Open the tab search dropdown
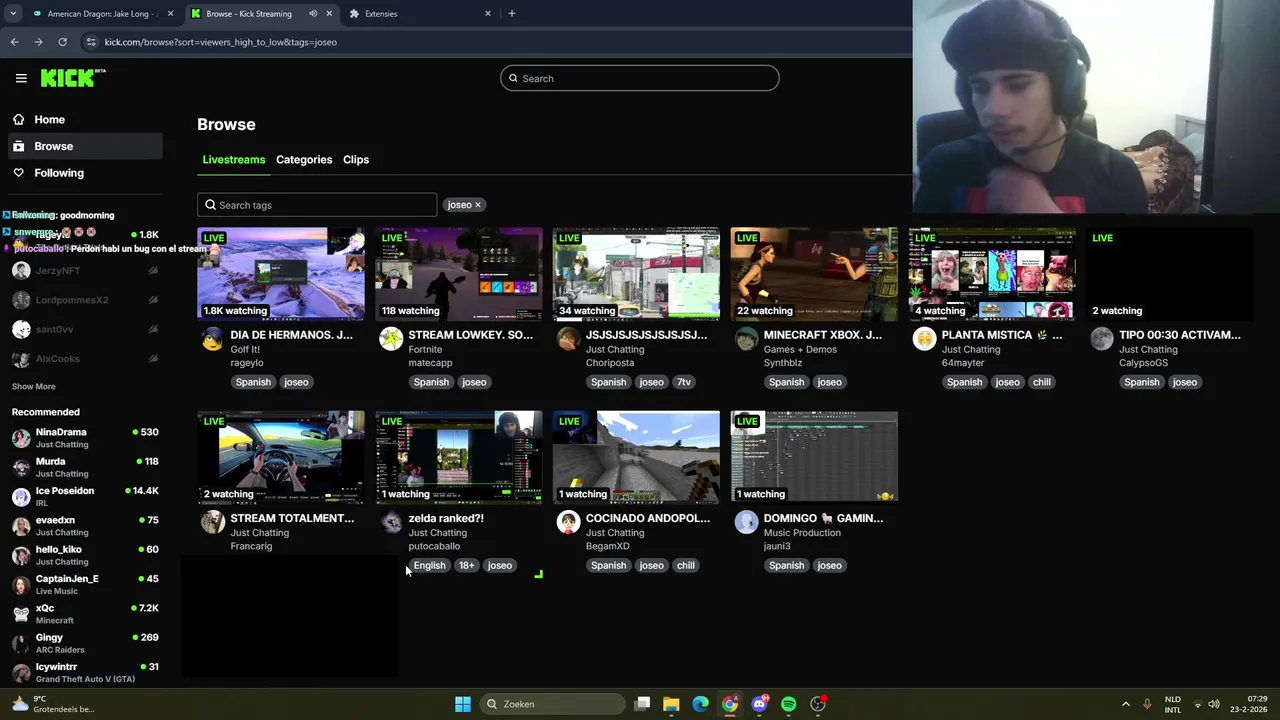 pyautogui.click(x=13, y=14)
